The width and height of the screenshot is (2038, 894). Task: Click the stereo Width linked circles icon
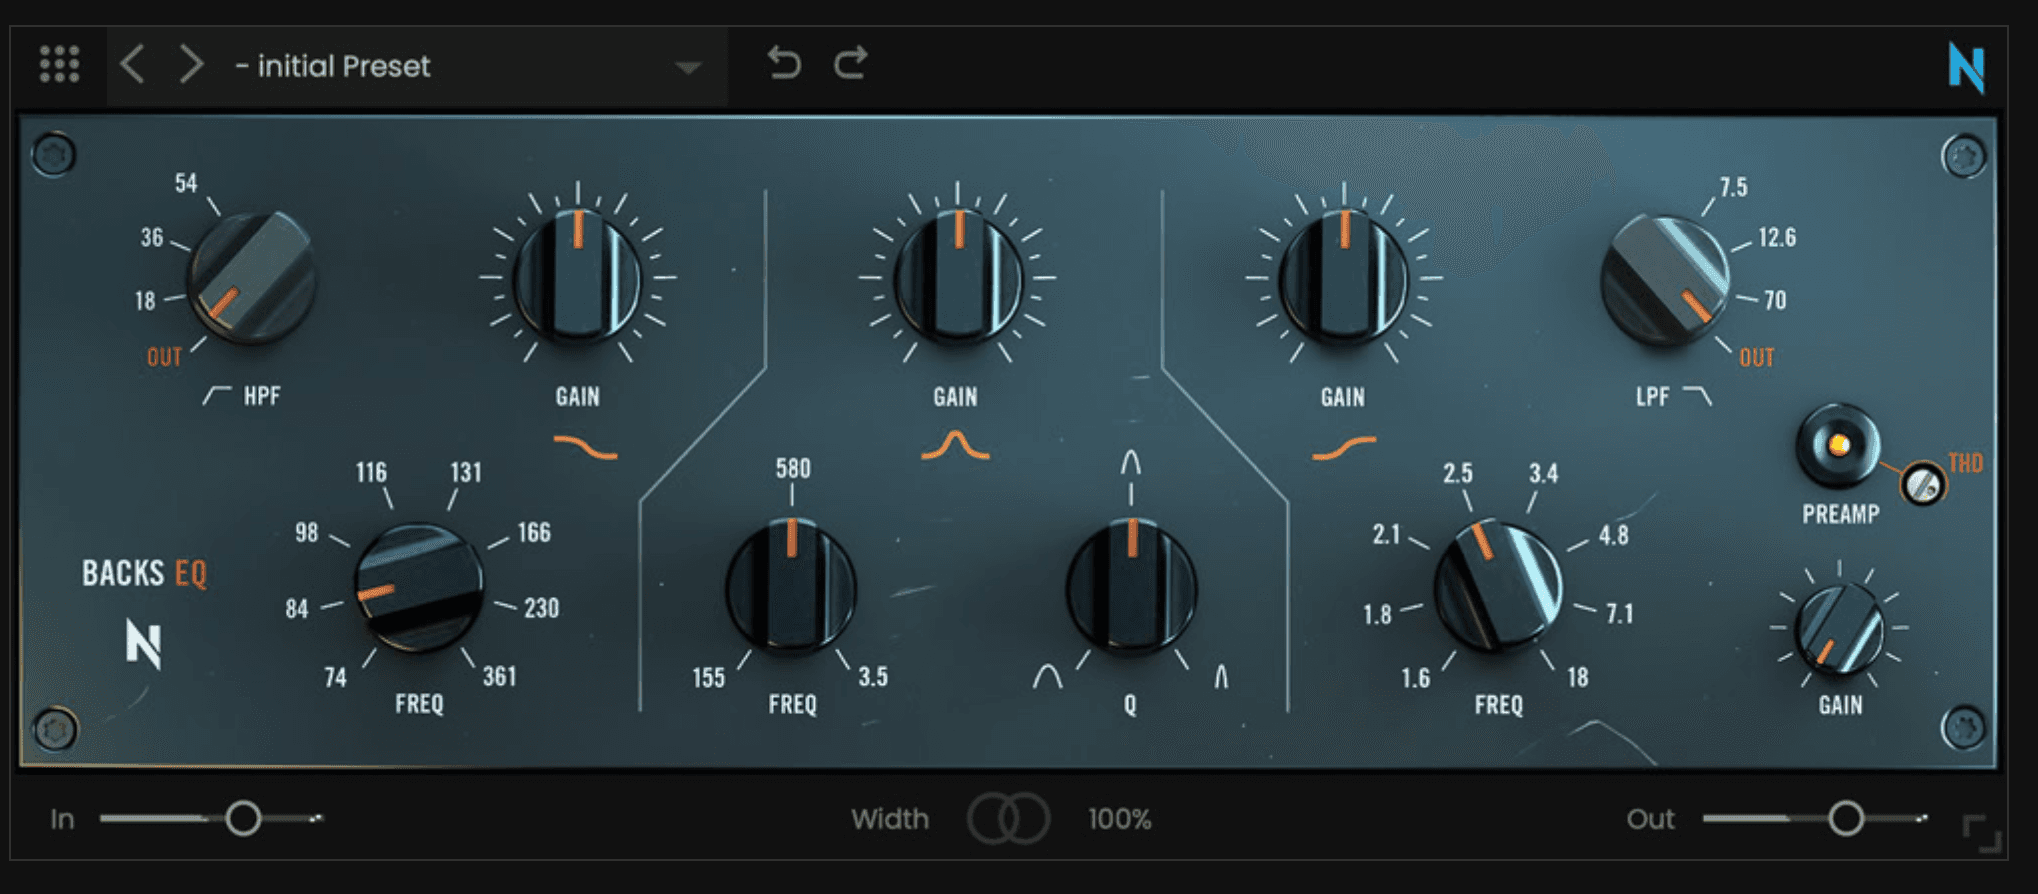[1008, 819]
